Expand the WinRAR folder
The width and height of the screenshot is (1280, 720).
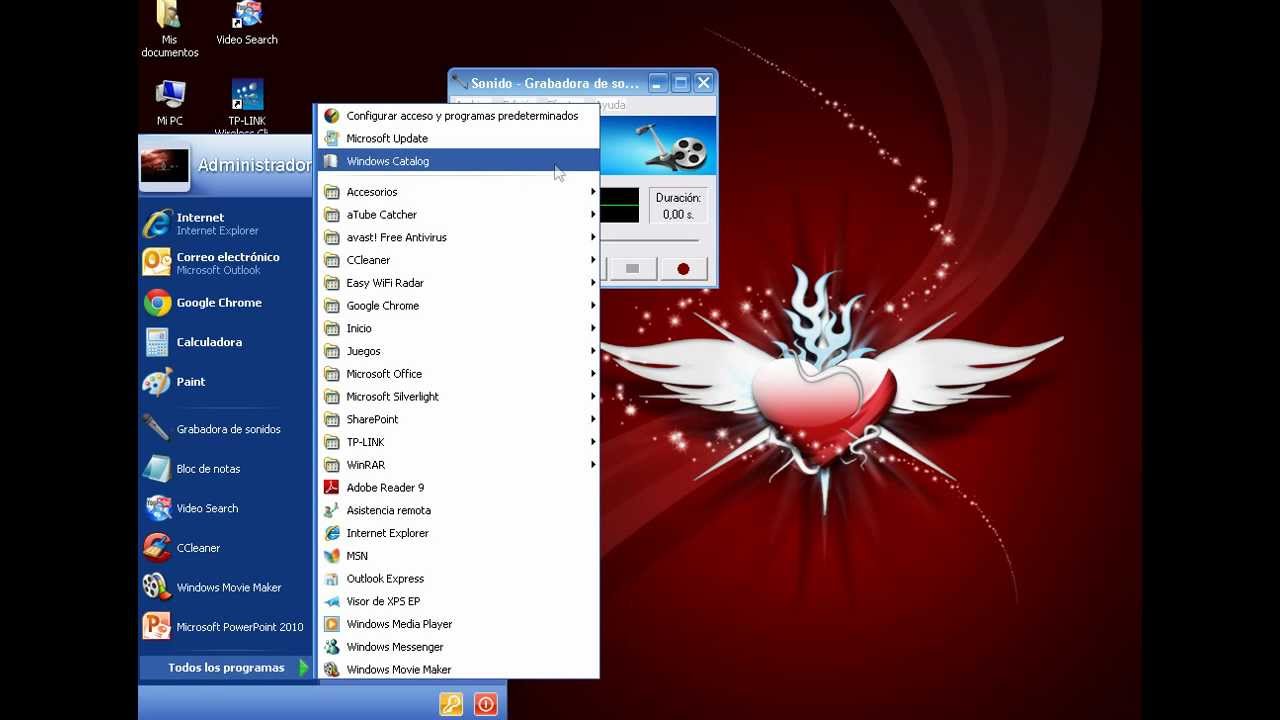[458, 465]
